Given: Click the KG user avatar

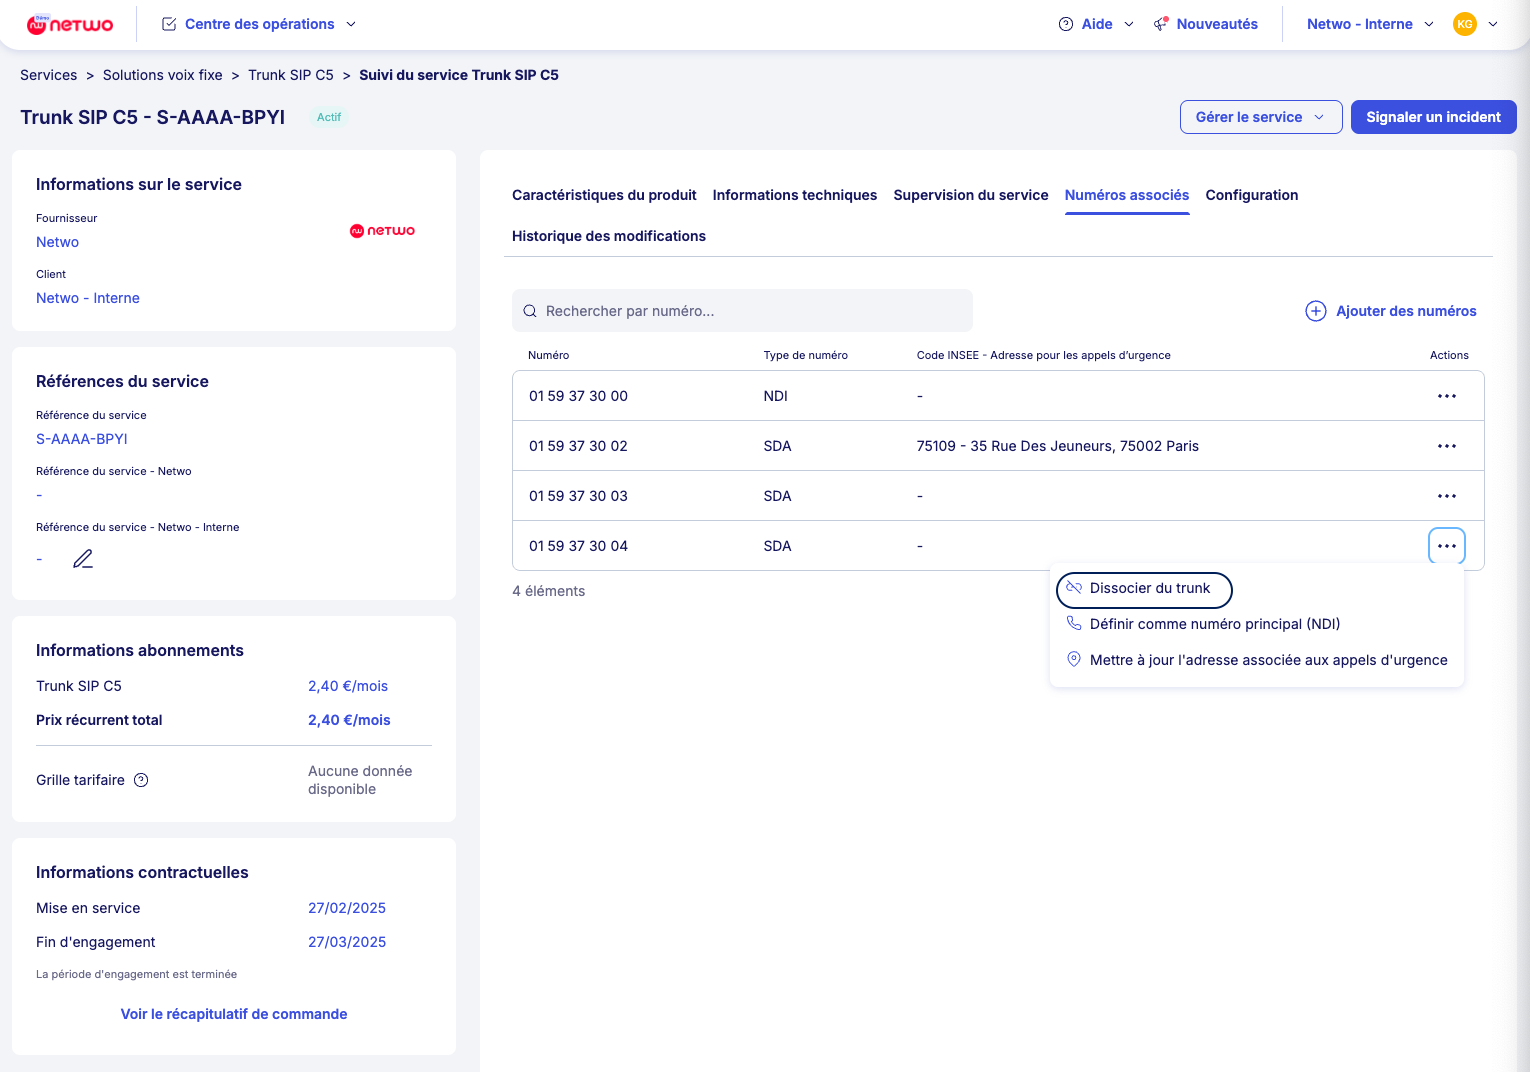Looking at the screenshot, I should tap(1465, 24).
